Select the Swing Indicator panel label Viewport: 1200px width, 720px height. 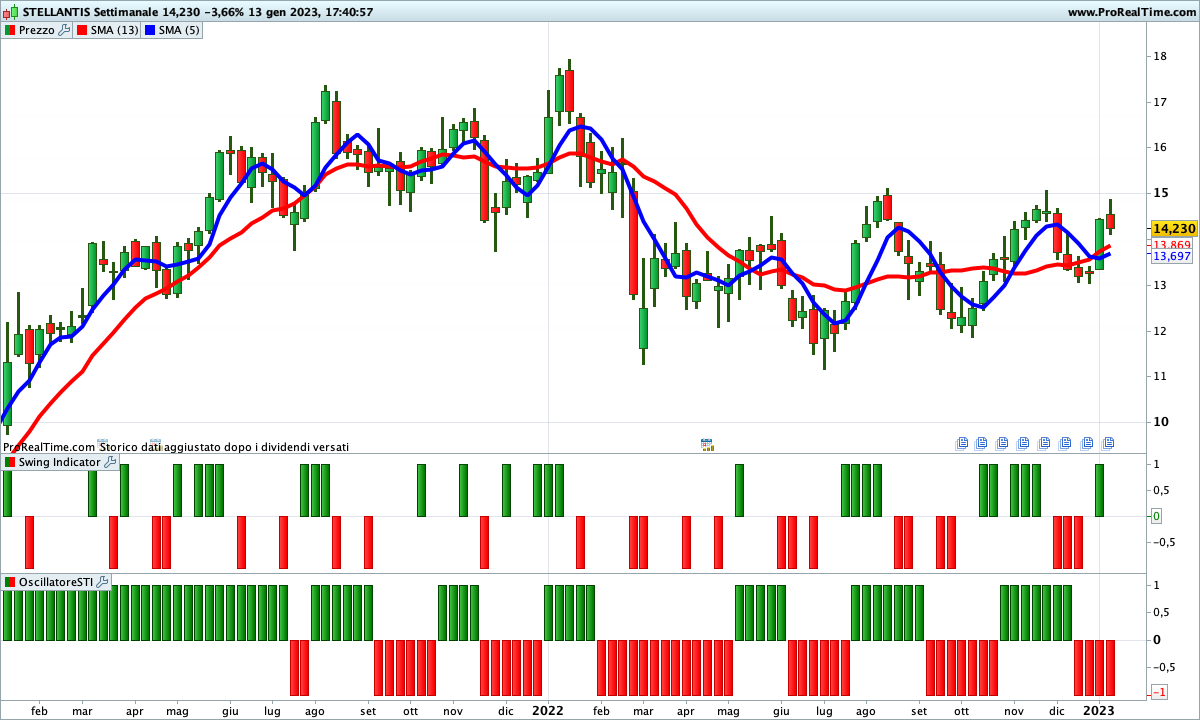(59, 462)
